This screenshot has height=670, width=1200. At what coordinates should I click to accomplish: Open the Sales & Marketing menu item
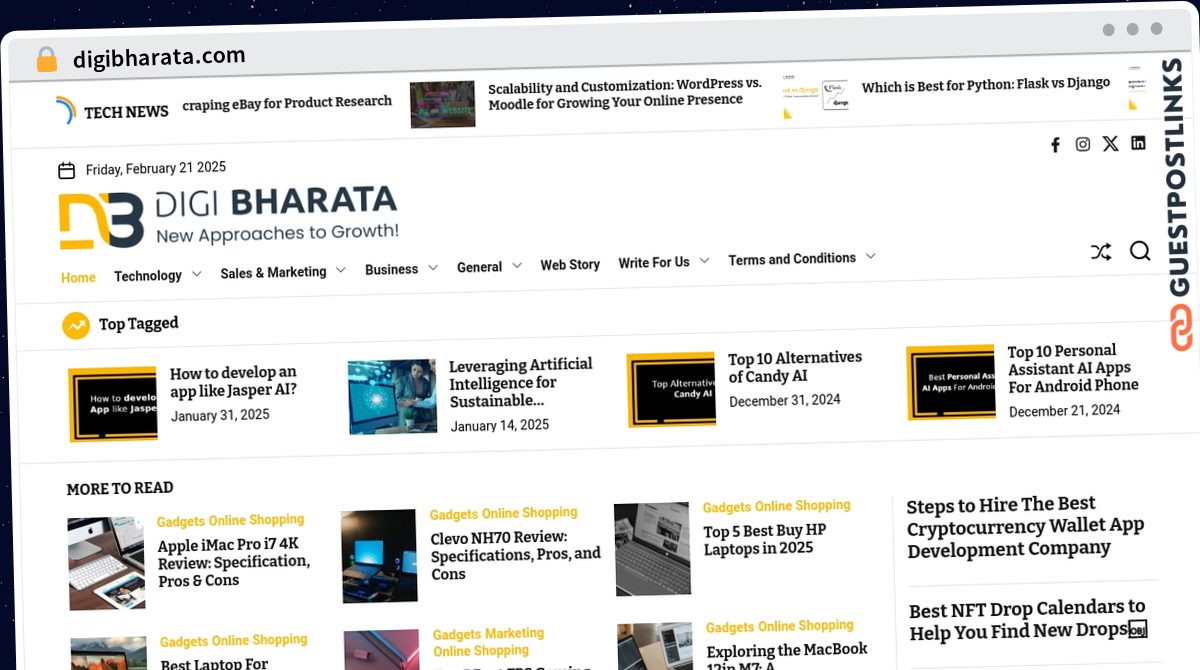(273, 272)
